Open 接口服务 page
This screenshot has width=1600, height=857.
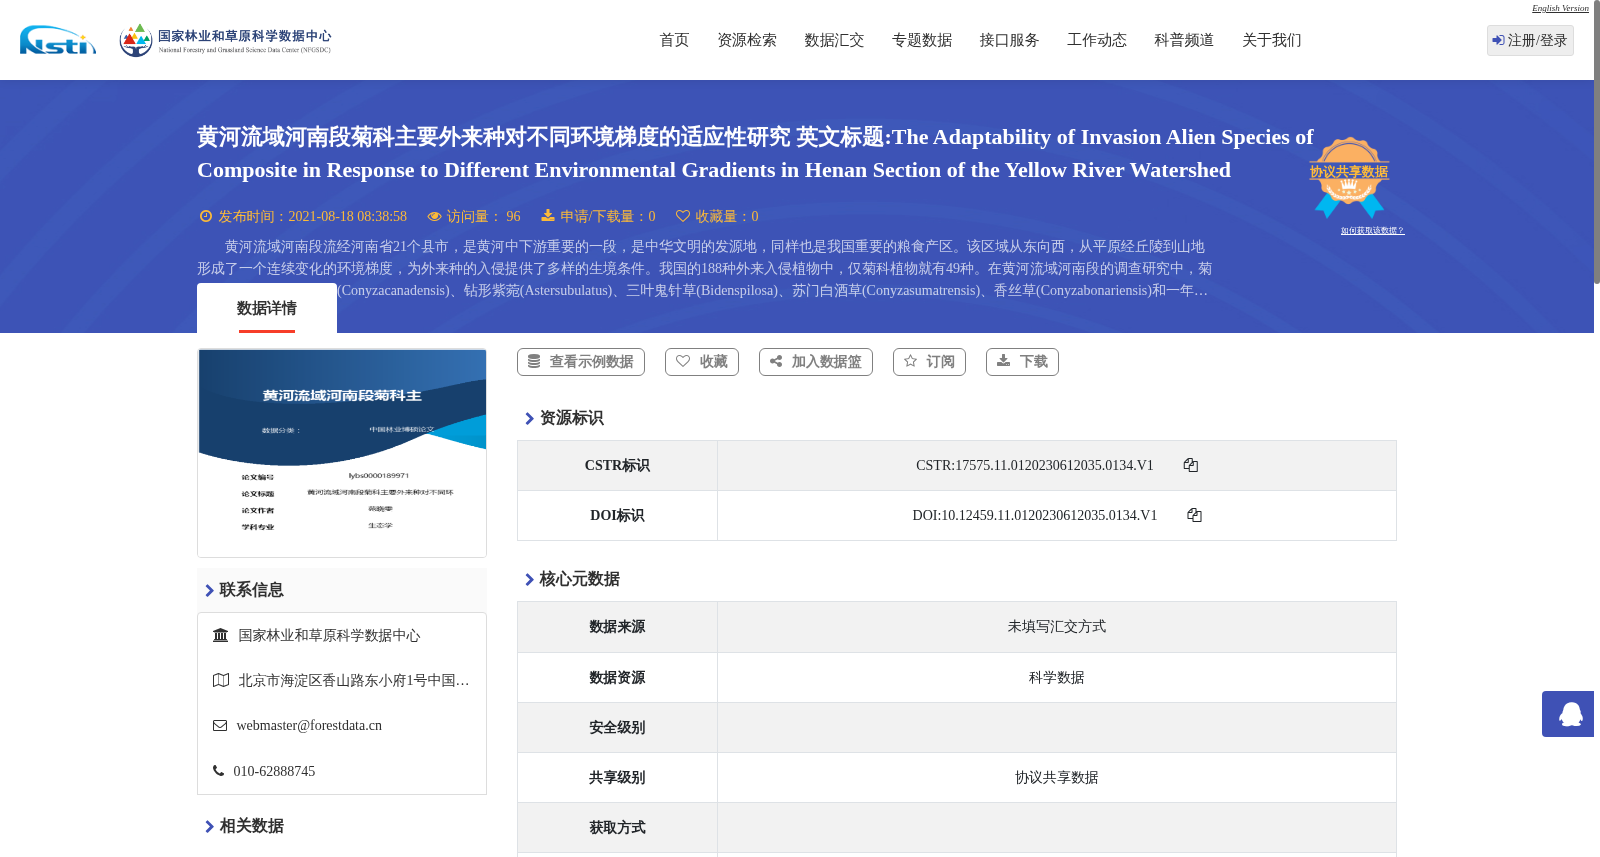1009,40
